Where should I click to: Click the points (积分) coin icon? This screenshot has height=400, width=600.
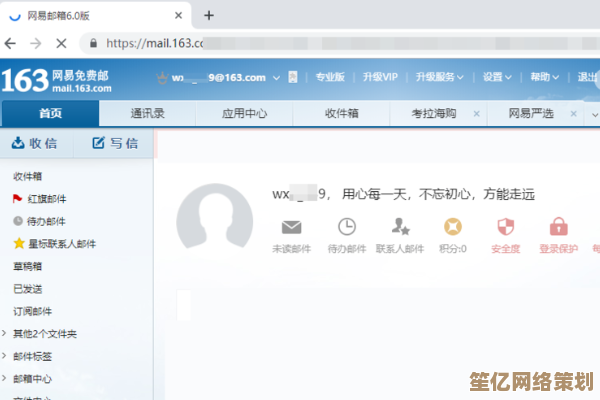pos(453,227)
